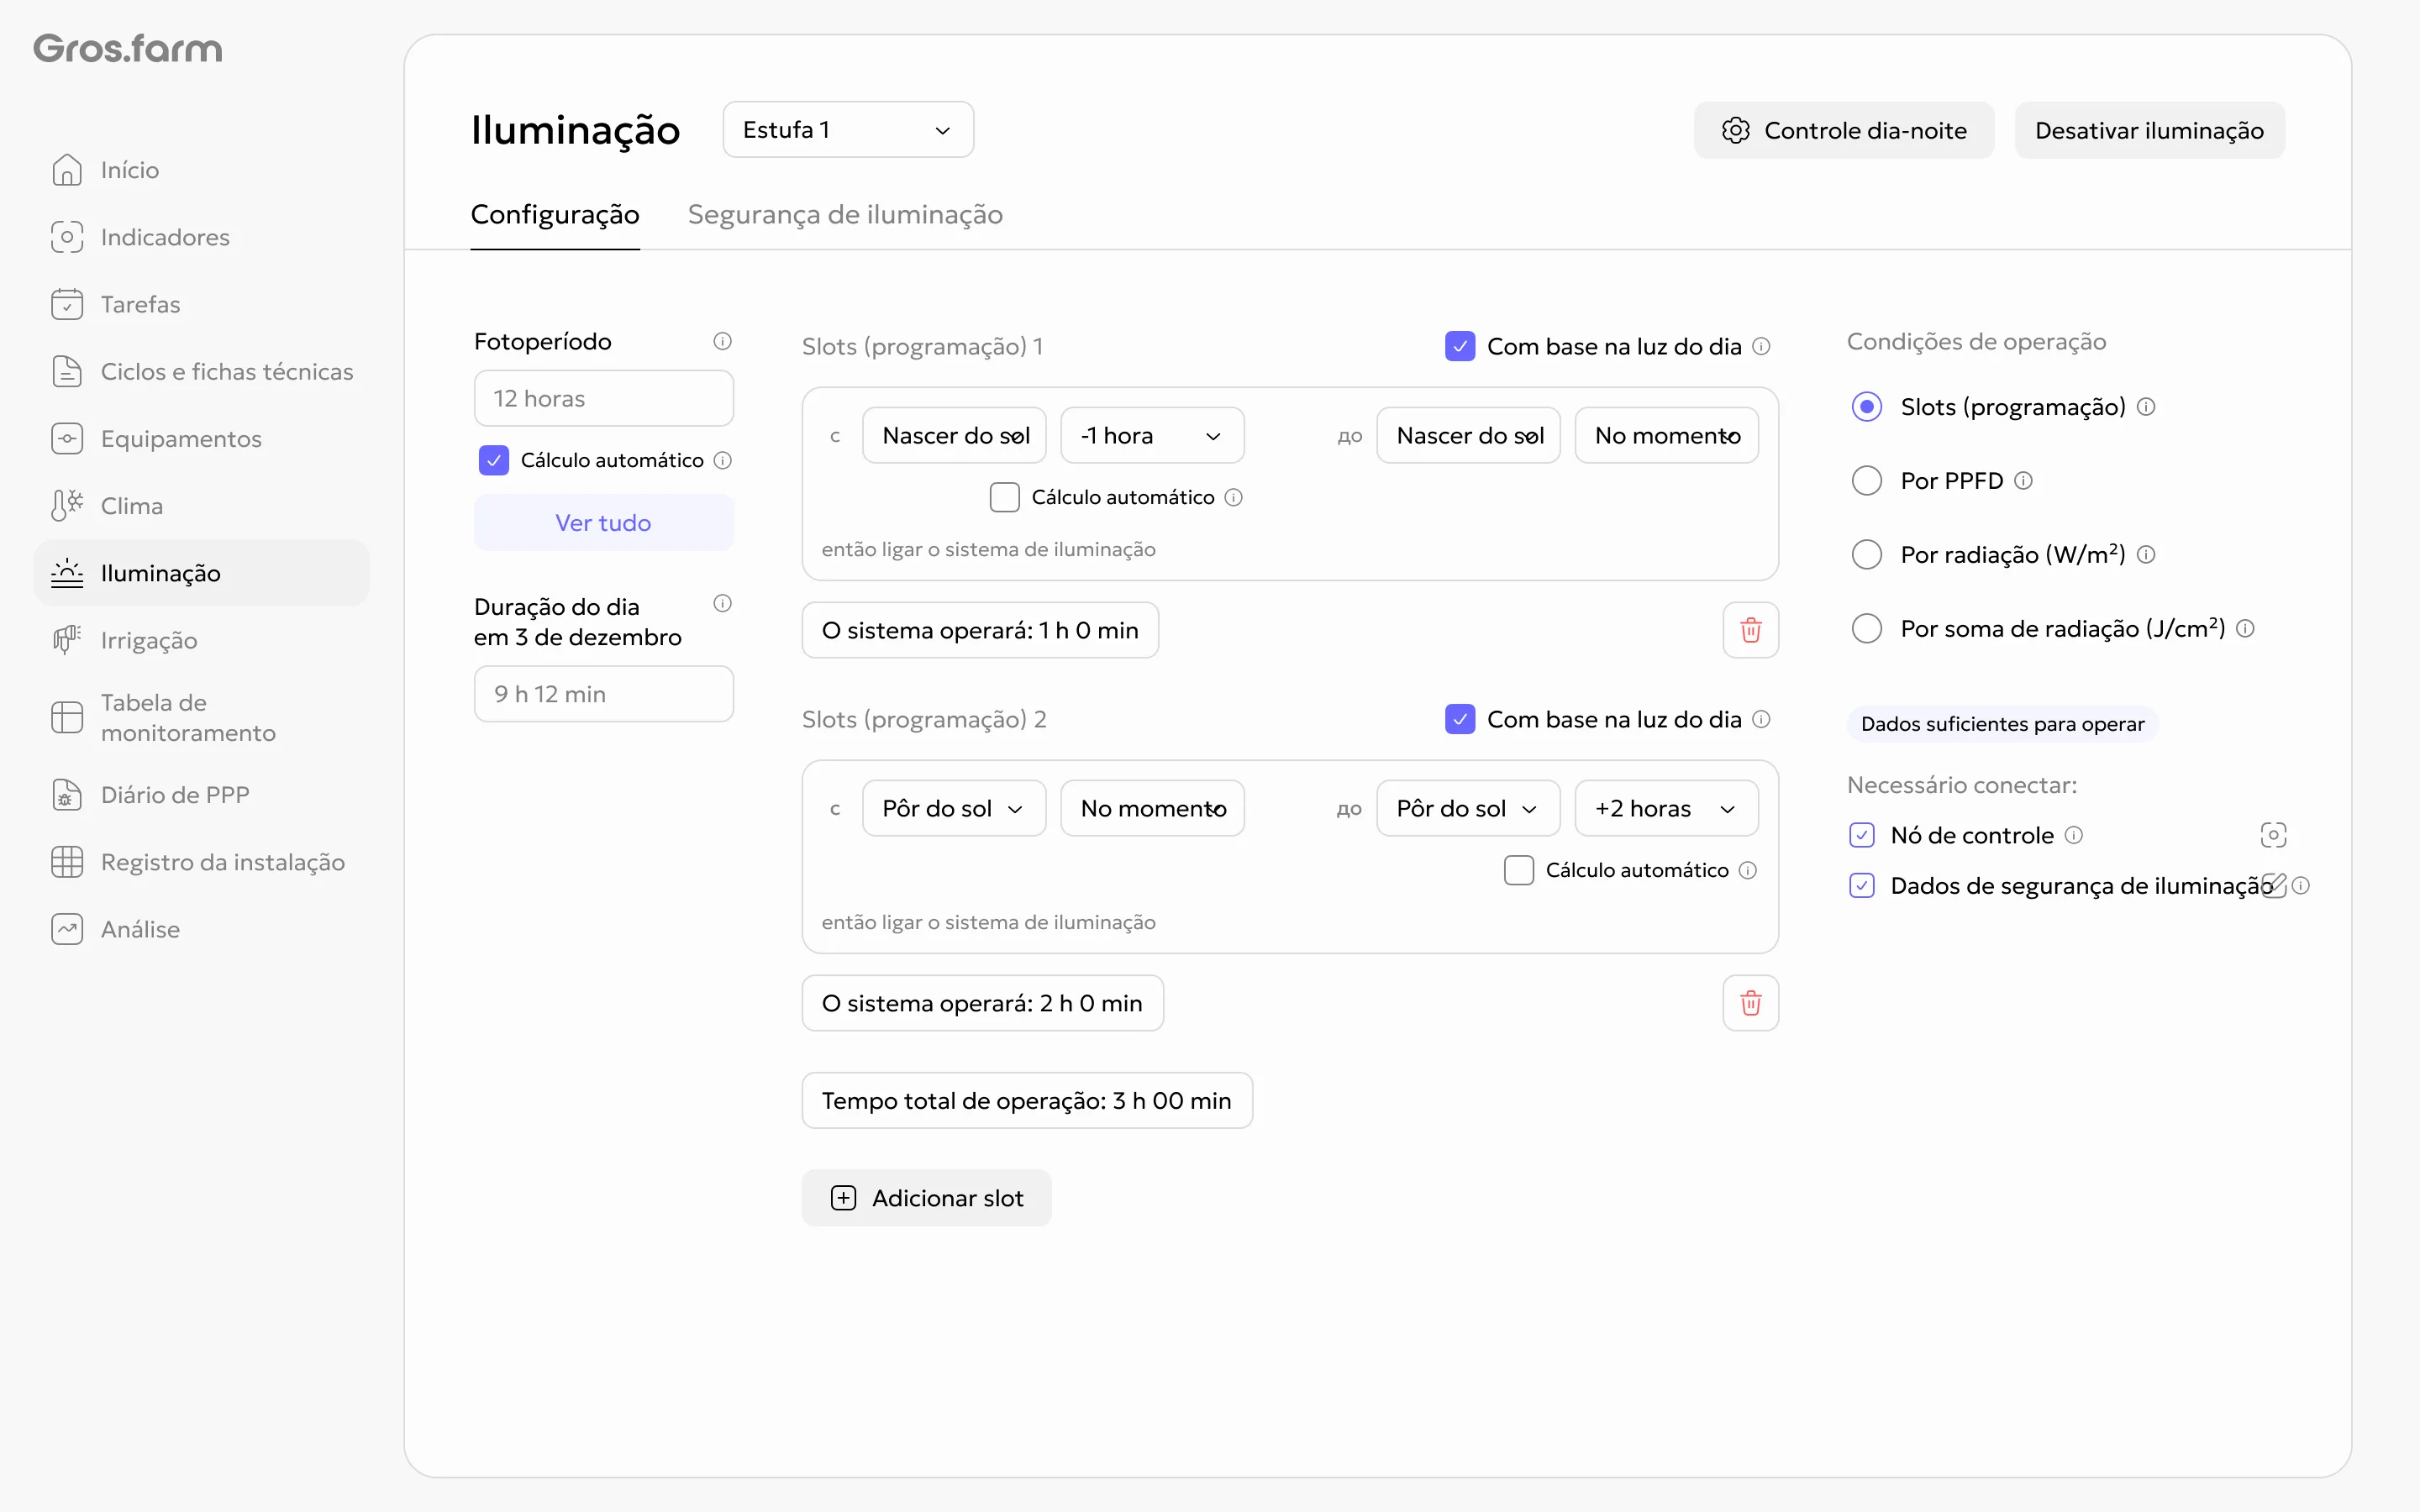Show info for Duração do dia
This screenshot has width=2420, height=1512.
point(722,603)
